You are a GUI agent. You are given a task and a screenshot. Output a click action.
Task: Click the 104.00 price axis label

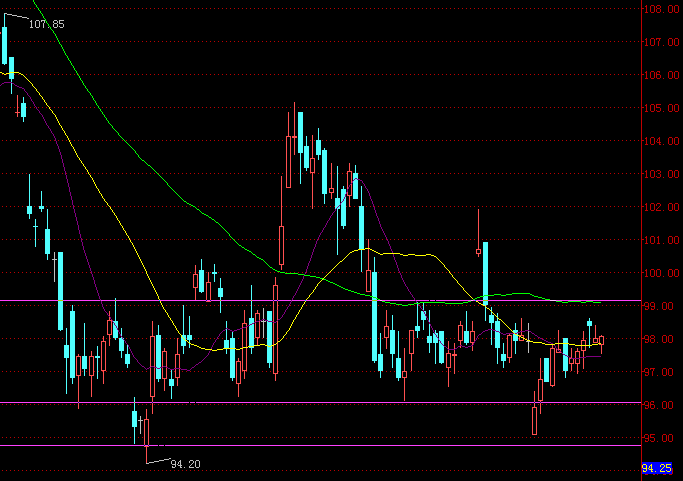(x=661, y=141)
